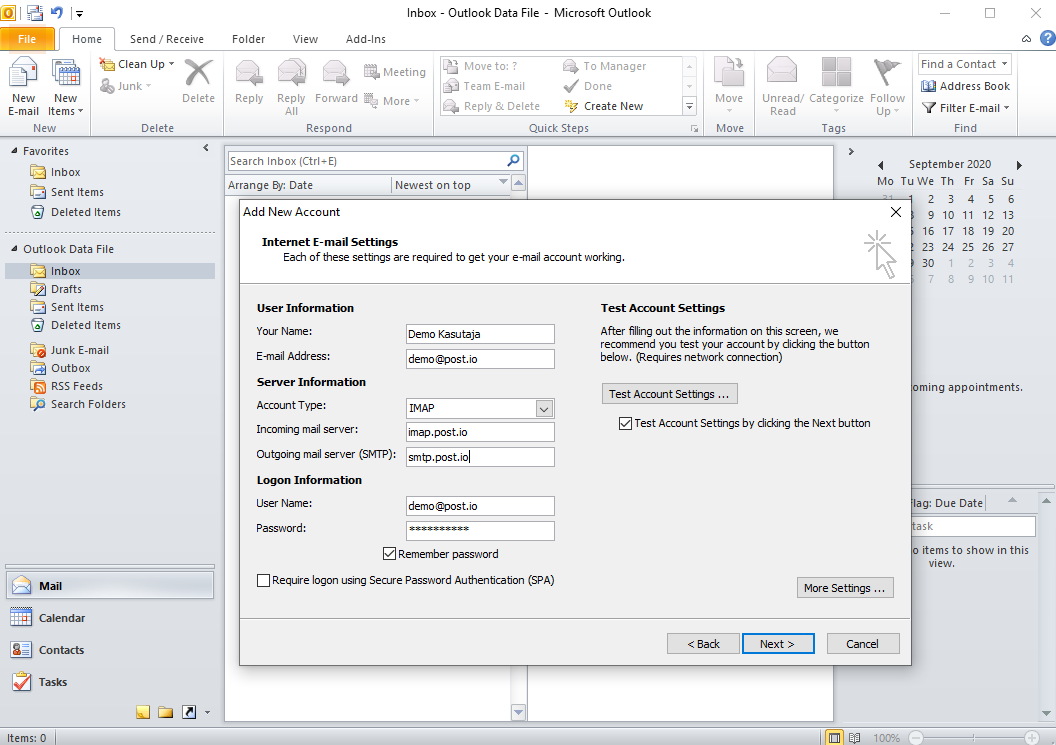
Task: Collapse the Favorites group
Action: 14,150
